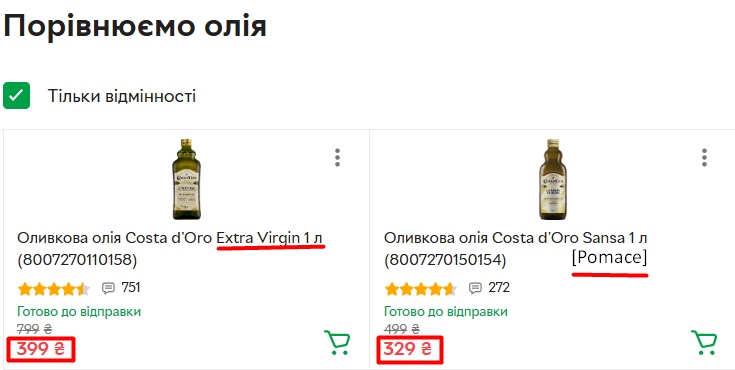This screenshot has height=370, width=735.
Task: Uncheck the green differences-only checkbox
Action: 16,96
